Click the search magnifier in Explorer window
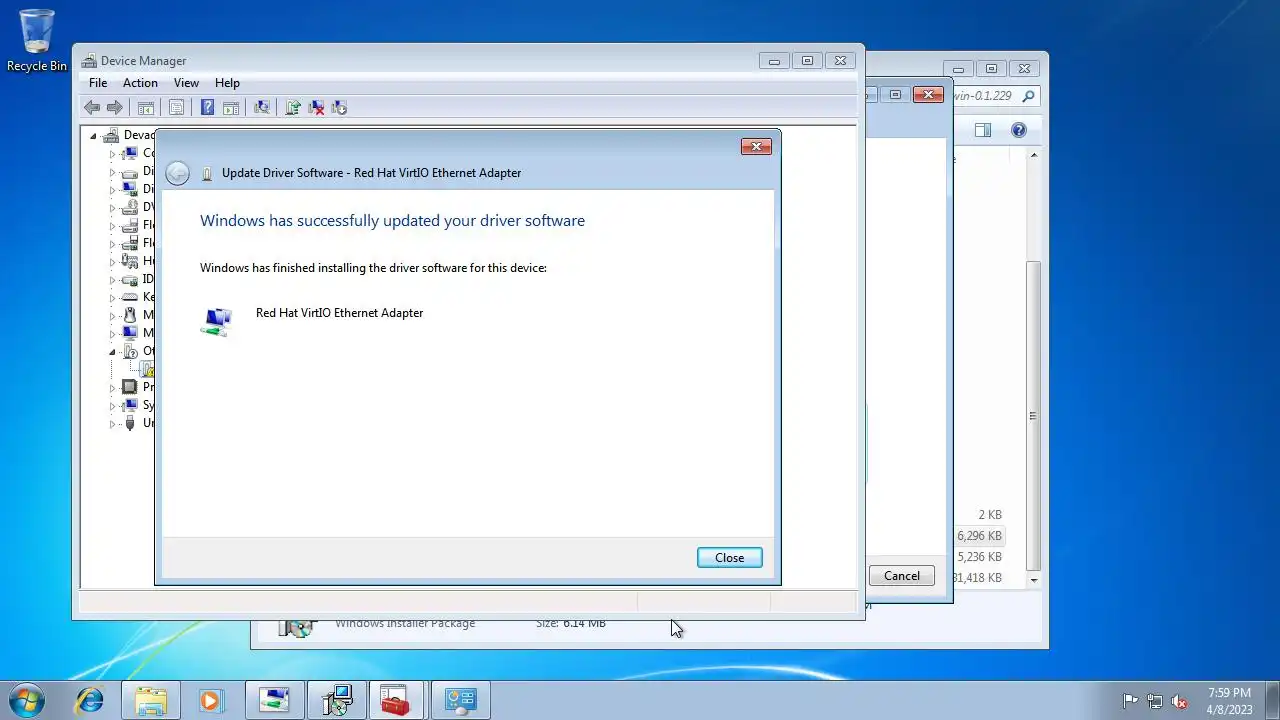 tap(1028, 96)
